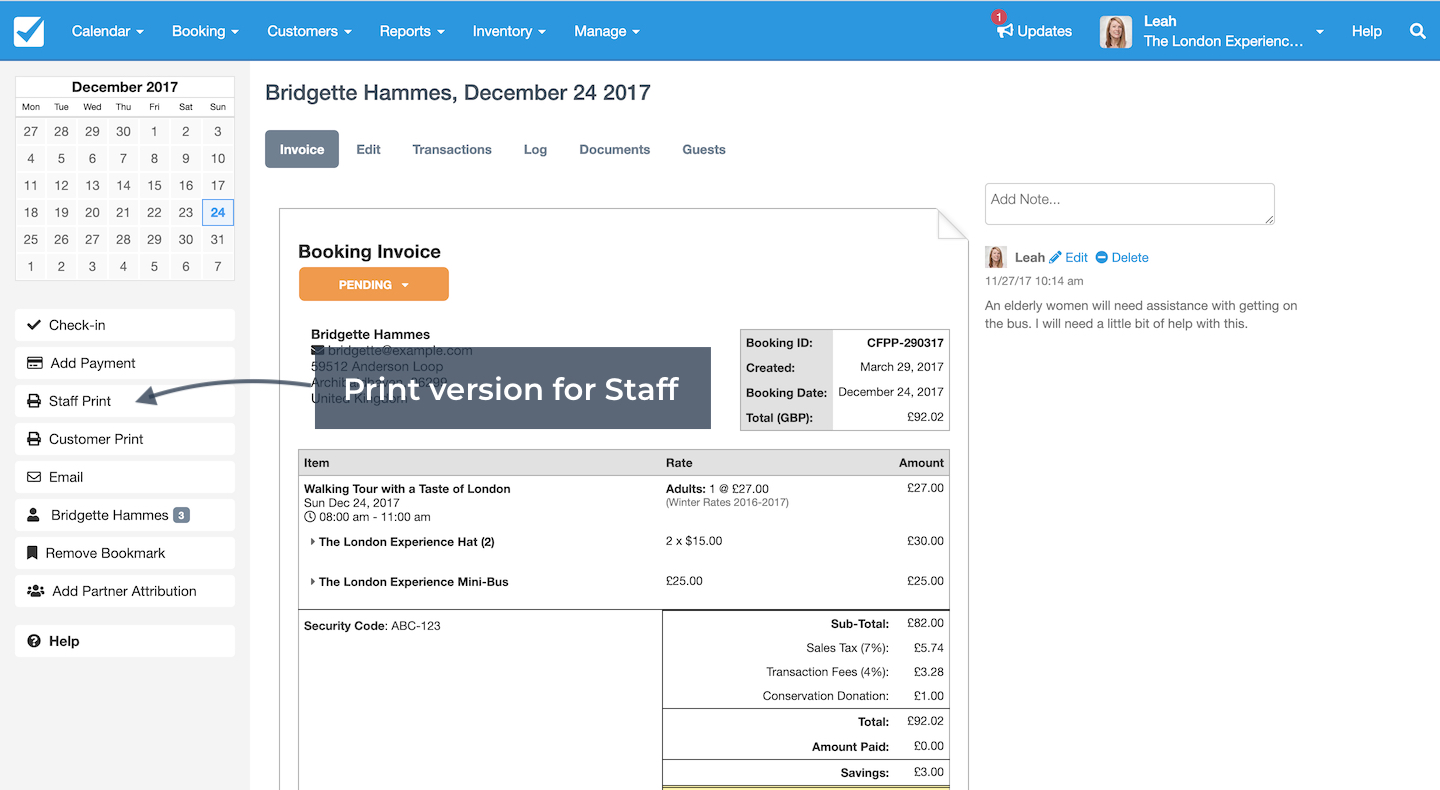This screenshot has width=1440, height=790.
Task: Click the Staff Print printer icon
Action: pos(34,401)
